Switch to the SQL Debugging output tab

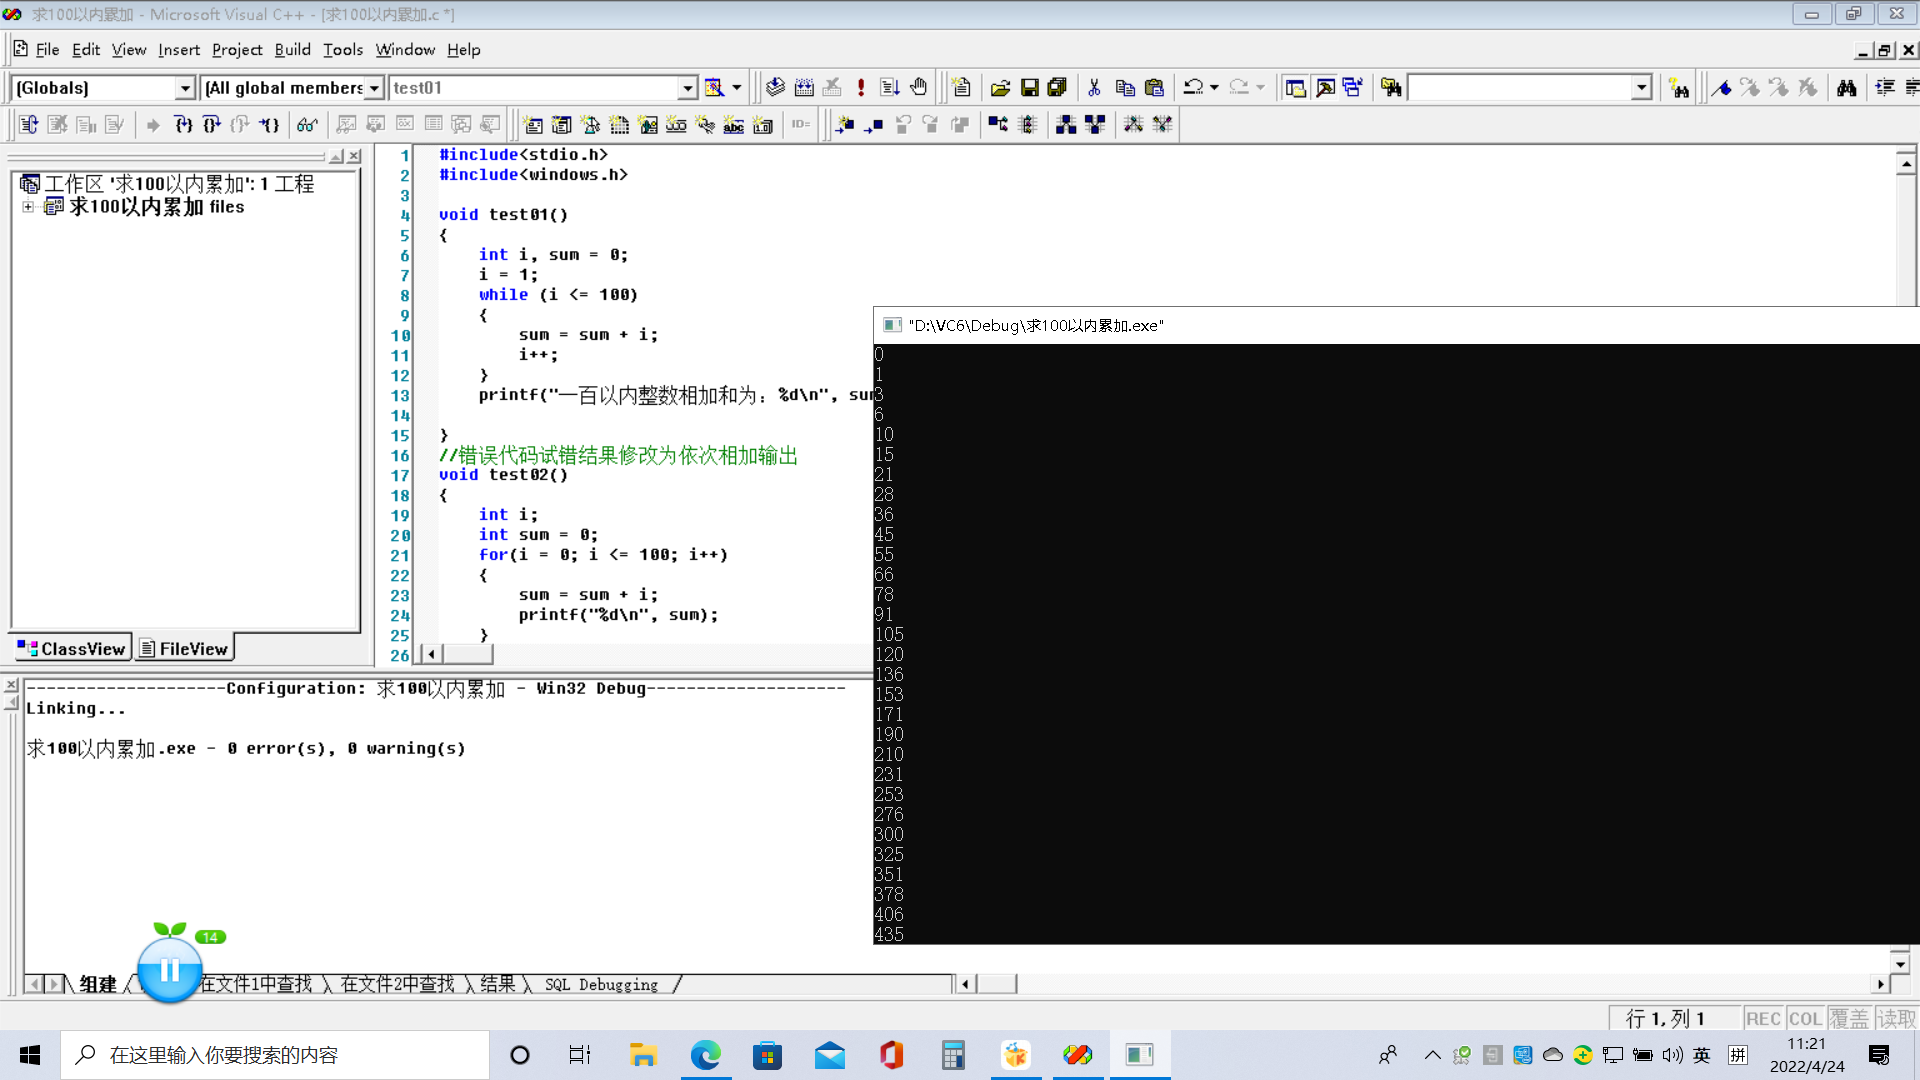(601, 985)
